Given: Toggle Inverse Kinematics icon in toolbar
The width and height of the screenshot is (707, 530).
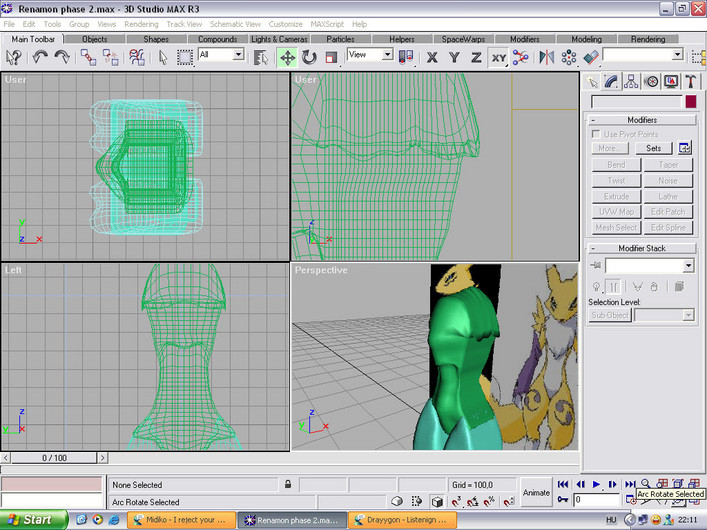Looking at the screenshot, I should [x=520, y=57].
